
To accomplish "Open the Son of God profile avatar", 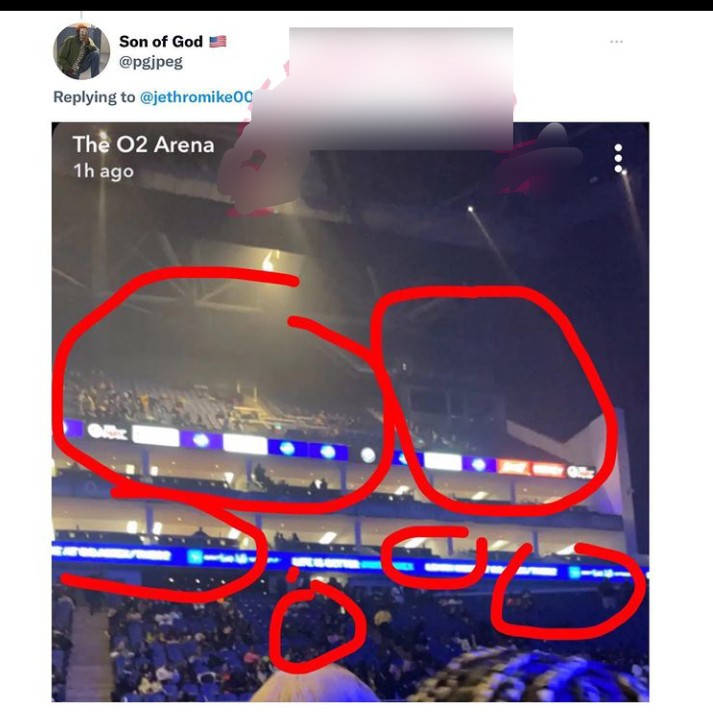I will pyautogui.click(x=81, y=51).
